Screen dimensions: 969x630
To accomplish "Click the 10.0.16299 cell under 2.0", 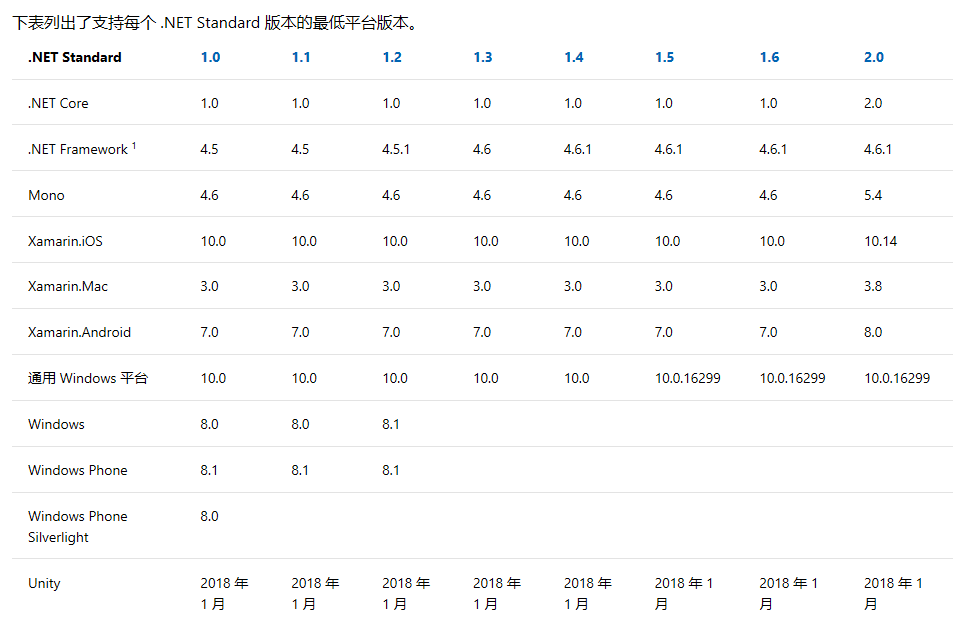I will [897, 378].
